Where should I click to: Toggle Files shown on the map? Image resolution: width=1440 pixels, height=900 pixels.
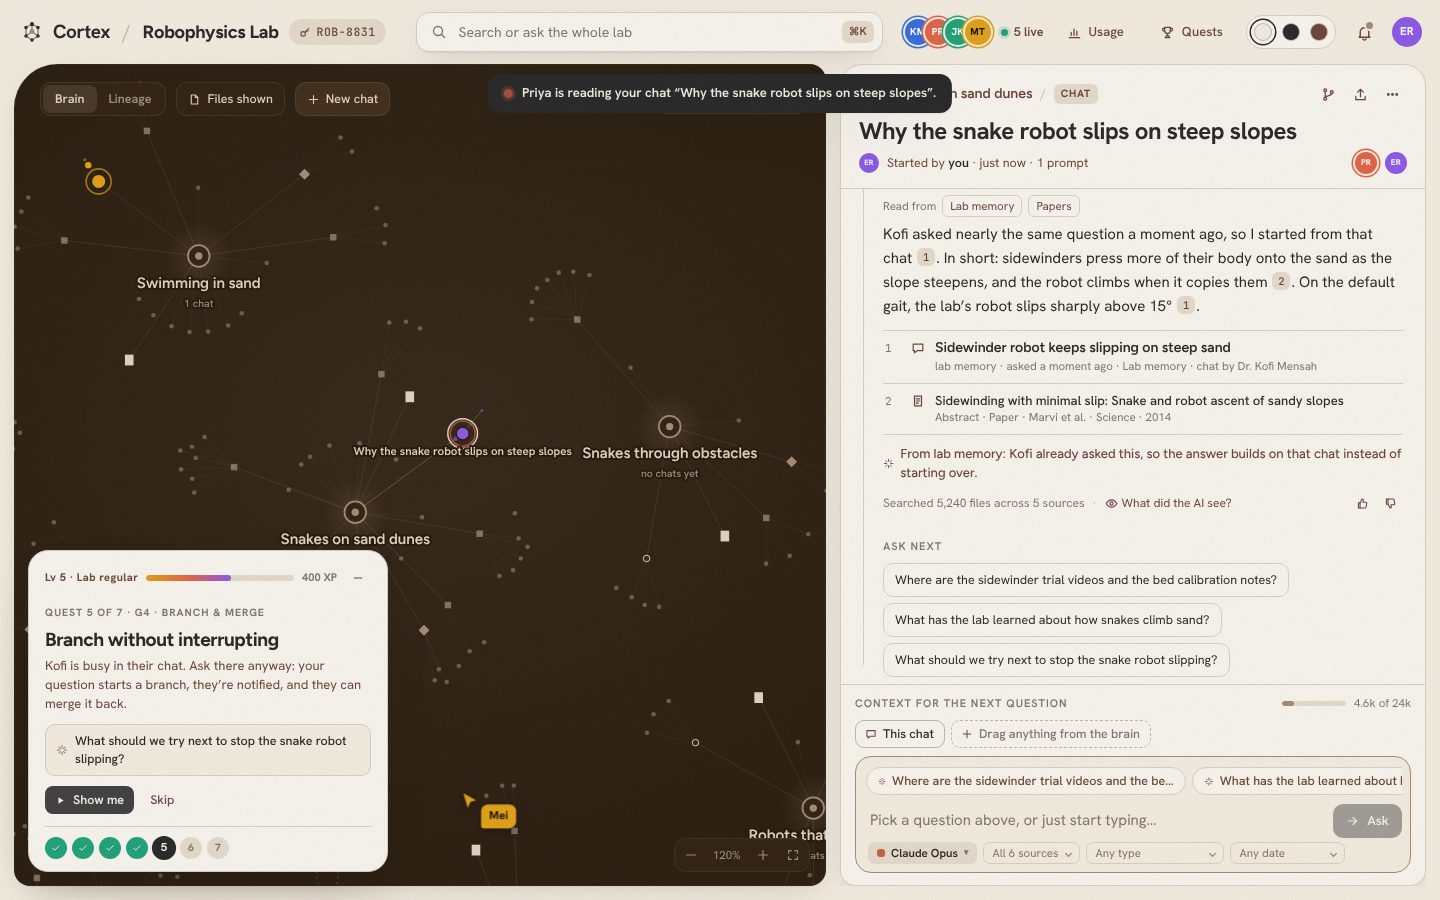[231, 99]
